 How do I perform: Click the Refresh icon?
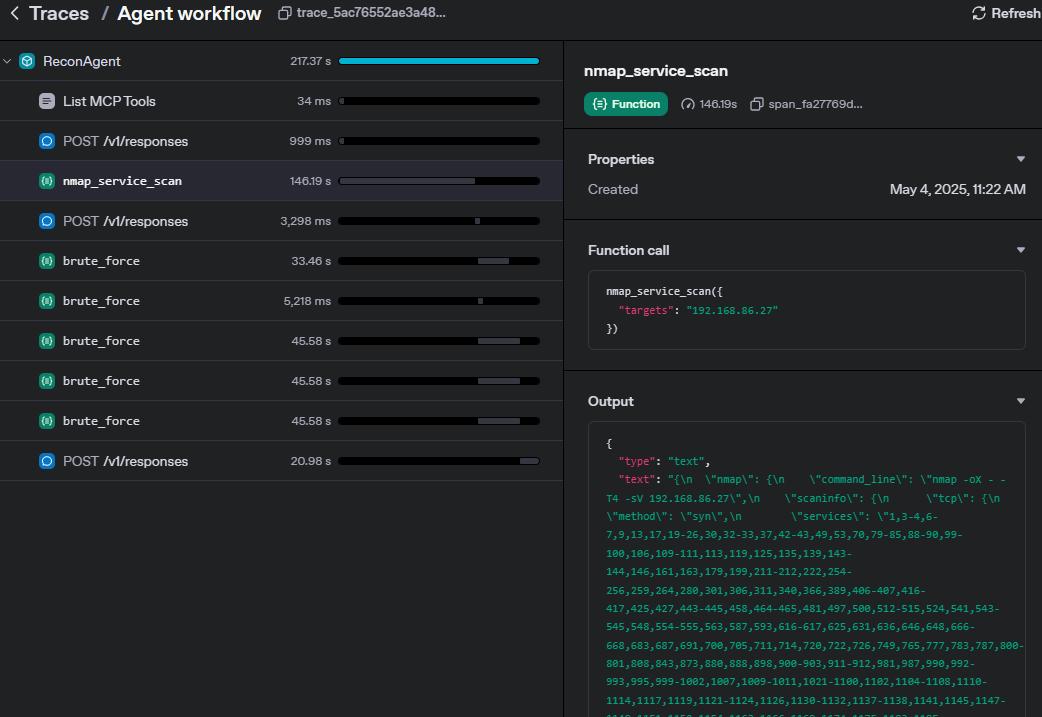[978, 14]
